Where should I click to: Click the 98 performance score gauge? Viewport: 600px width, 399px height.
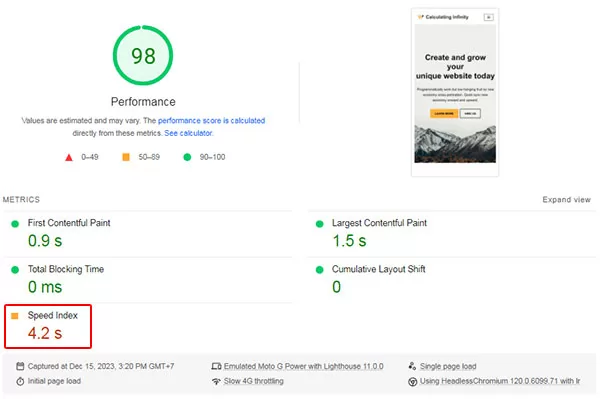pyautogui.click(x=143, y=55)
